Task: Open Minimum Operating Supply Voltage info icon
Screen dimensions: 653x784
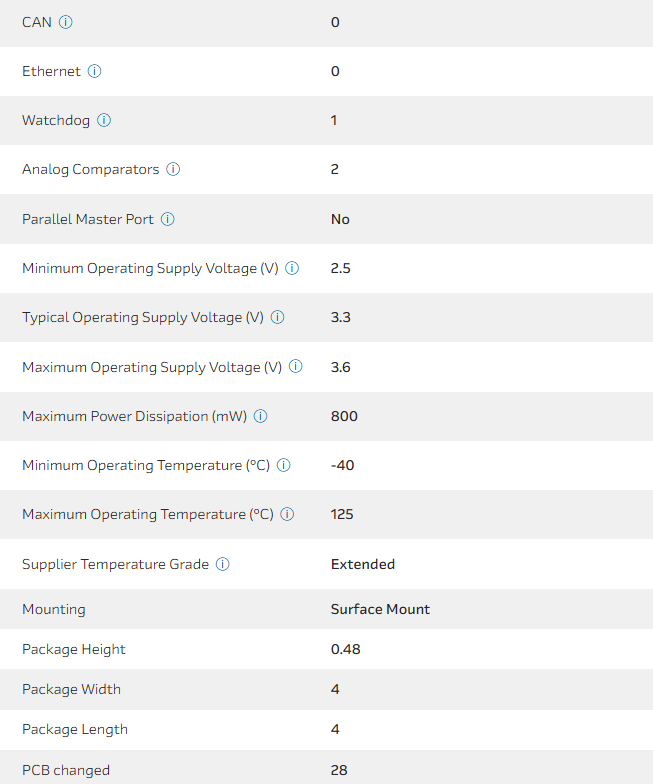Action: [292, 268]
